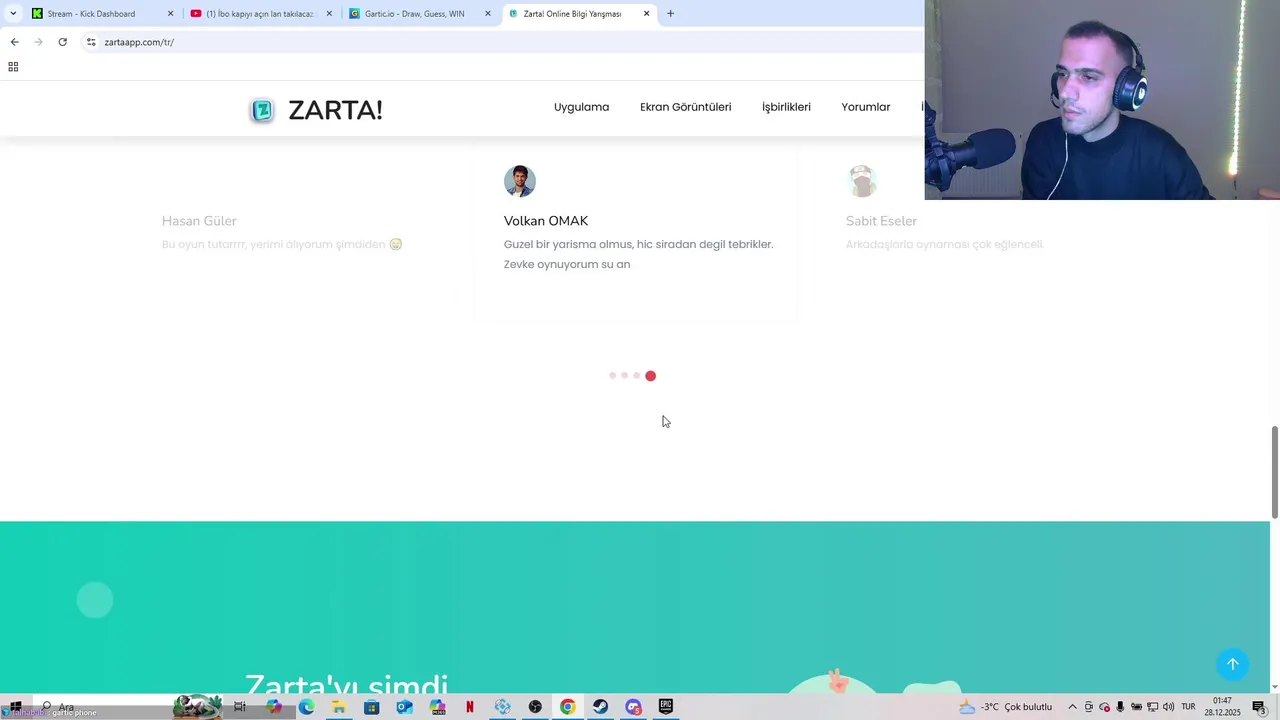Click the Hasan Güler name

pos(199,221)
